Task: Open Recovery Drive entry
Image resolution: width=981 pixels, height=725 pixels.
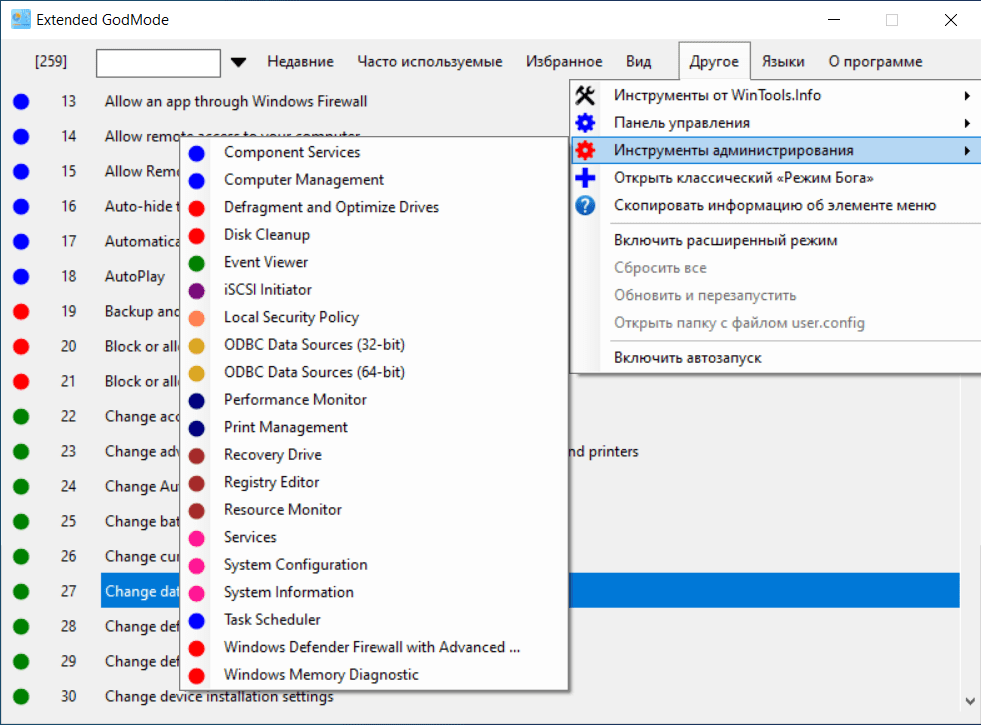Action: click(x=273, y=455)
